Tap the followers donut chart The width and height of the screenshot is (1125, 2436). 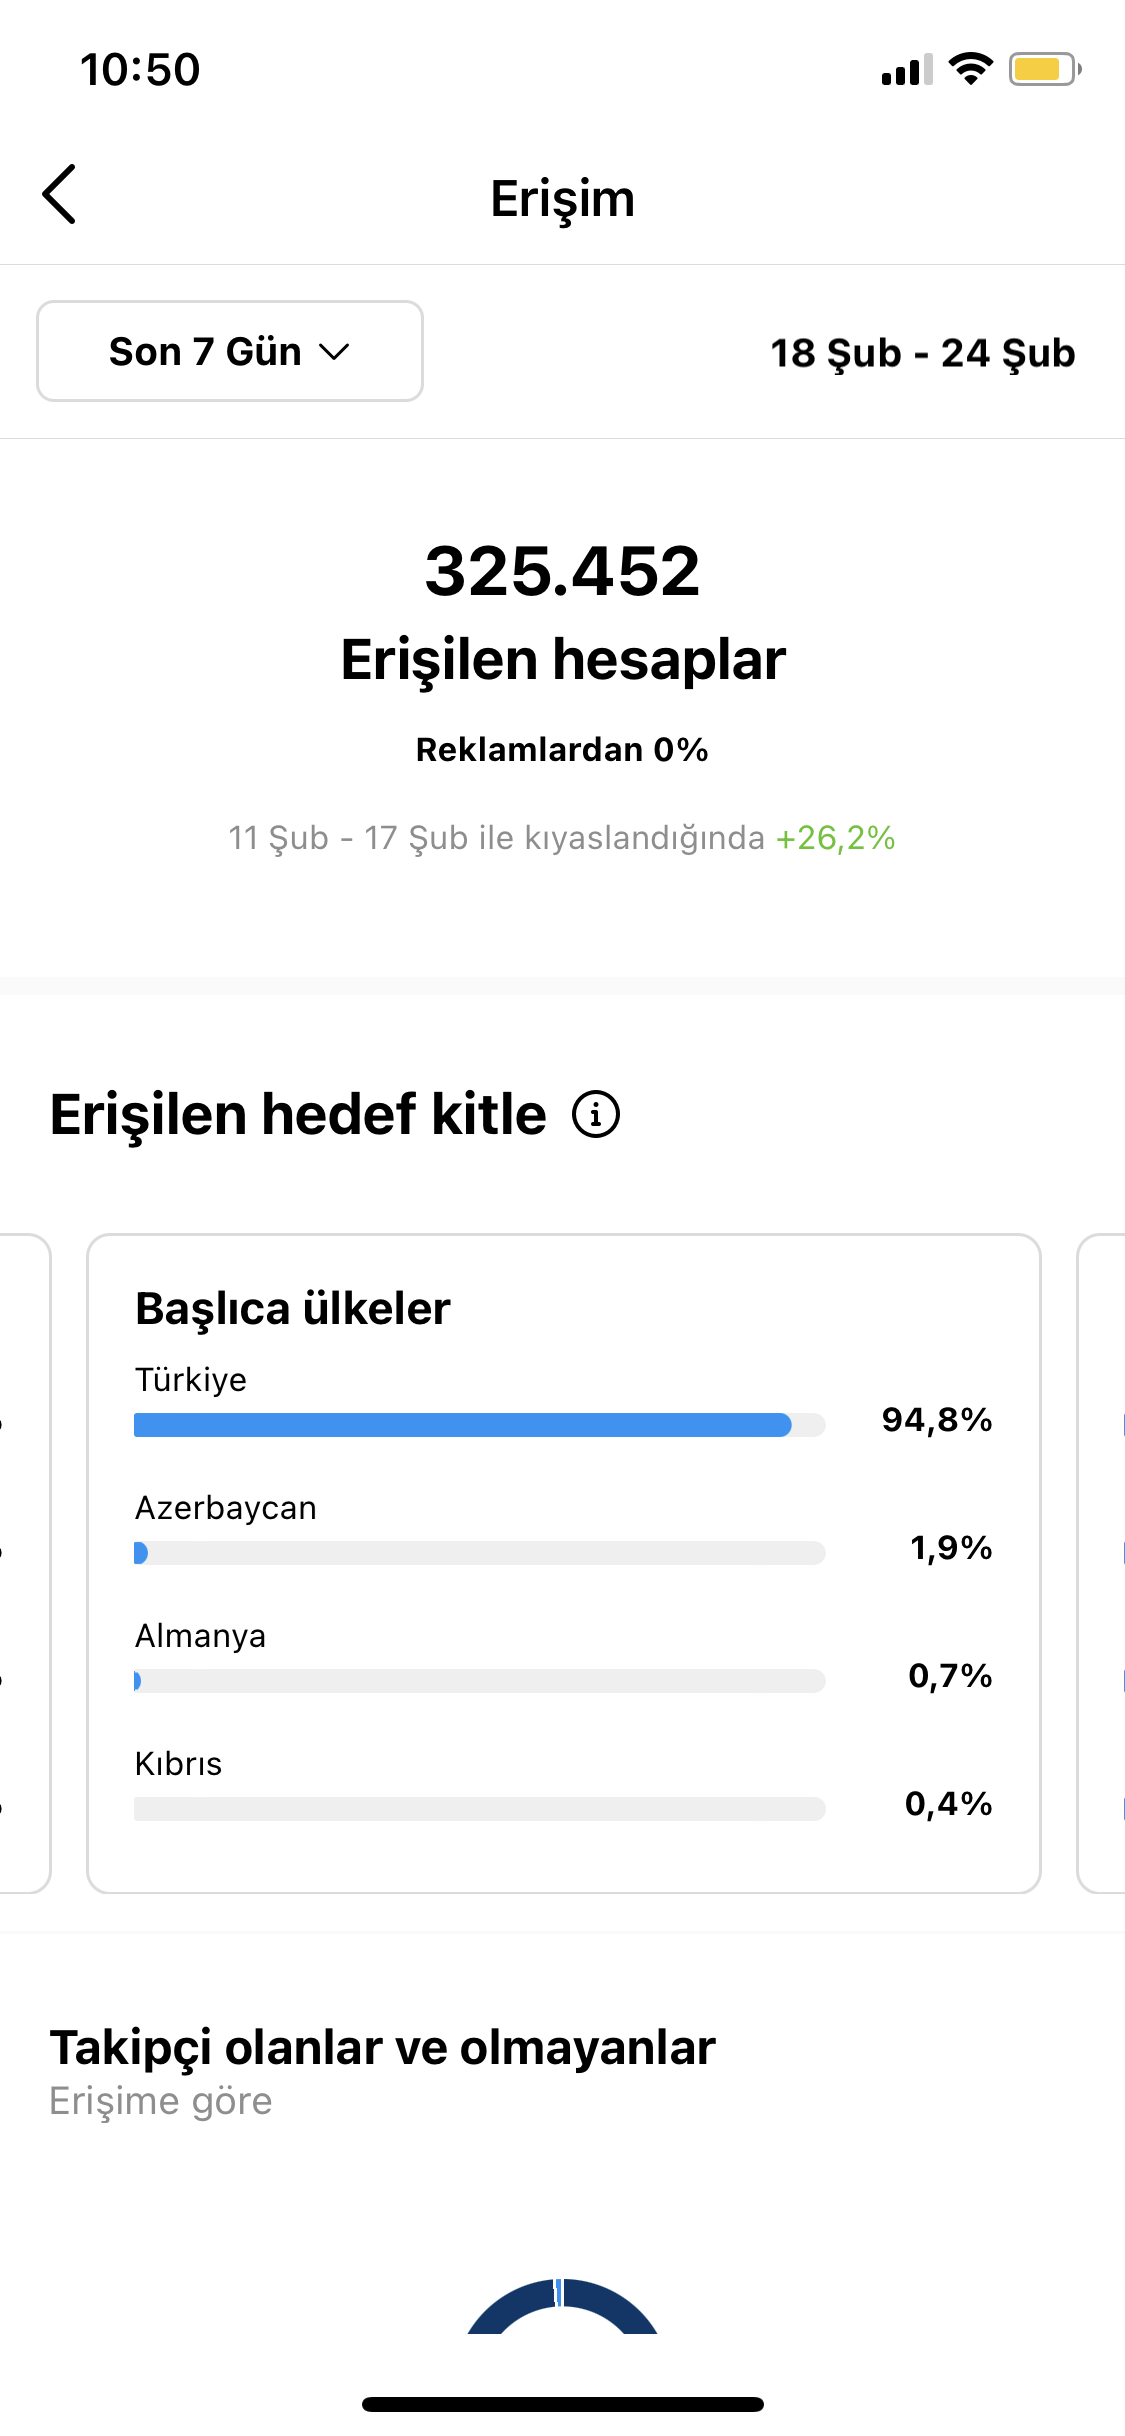pos(562,2306)
